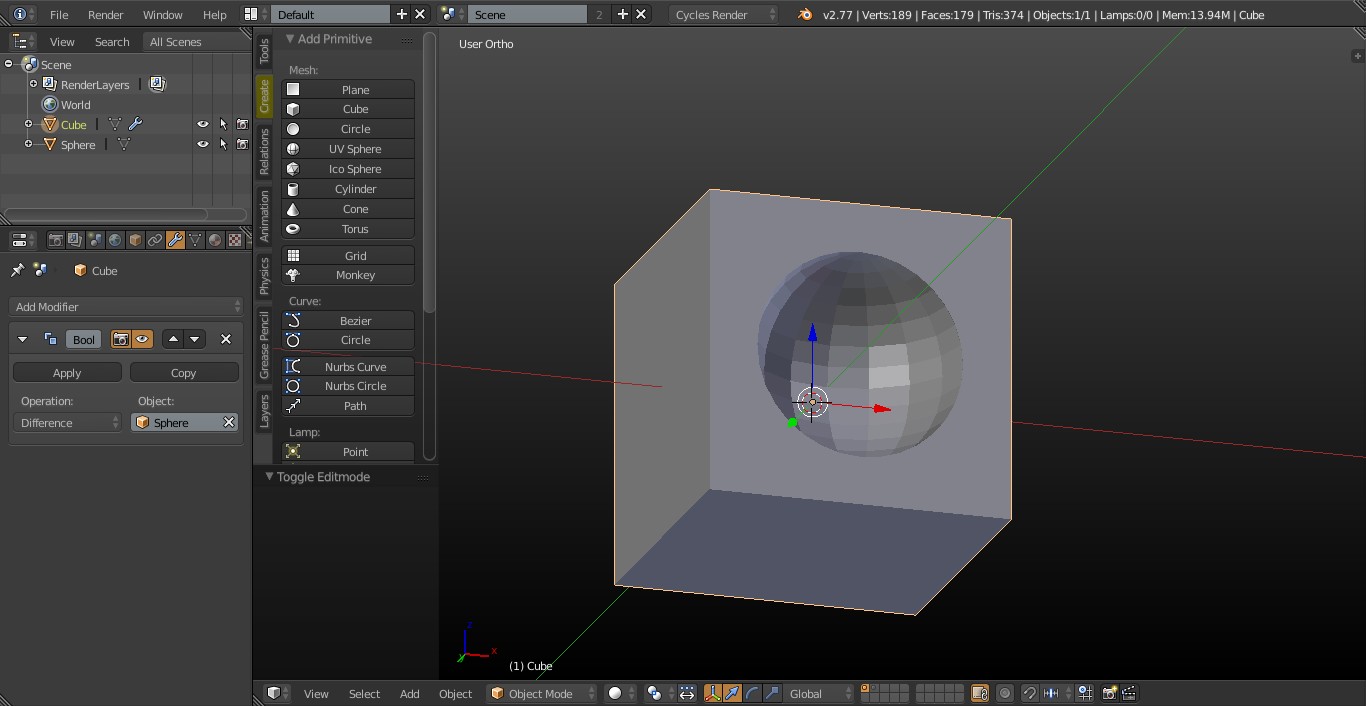Open the Operation Difference dropdown
The height and width of the screenshot is (706, 1366).
pyautogui.click(x=67, y=422)
